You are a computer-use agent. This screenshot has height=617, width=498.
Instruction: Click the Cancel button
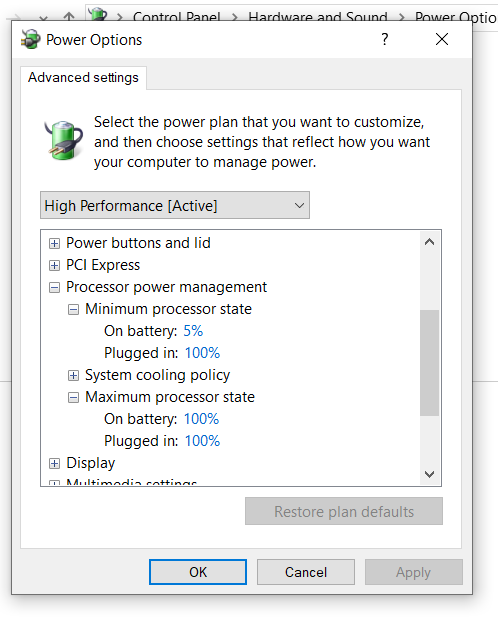(x=306, y=572)
